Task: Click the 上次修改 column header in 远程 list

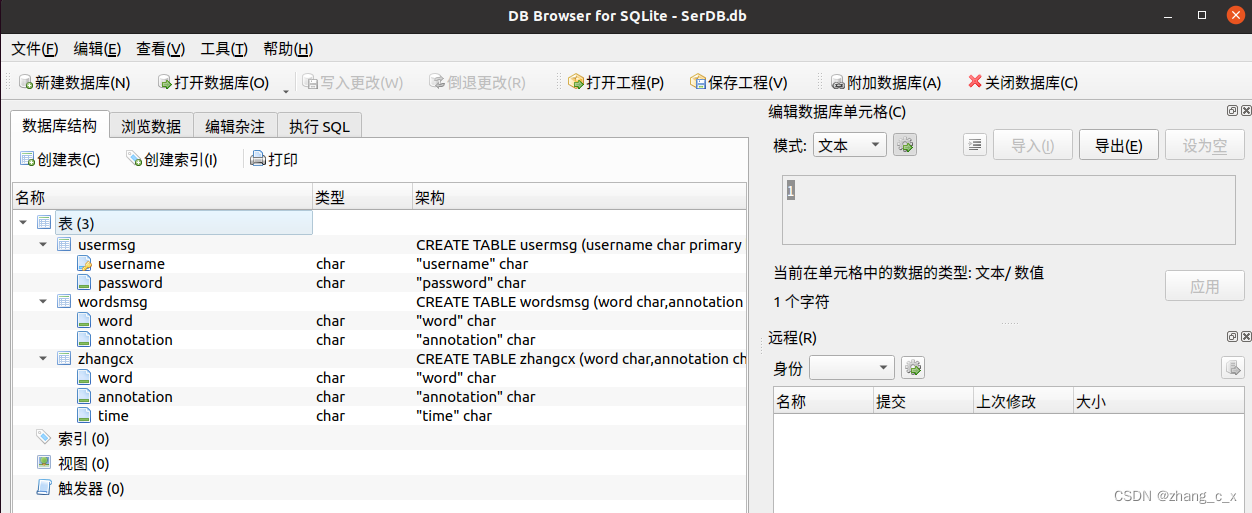Action: (1023, 402)
